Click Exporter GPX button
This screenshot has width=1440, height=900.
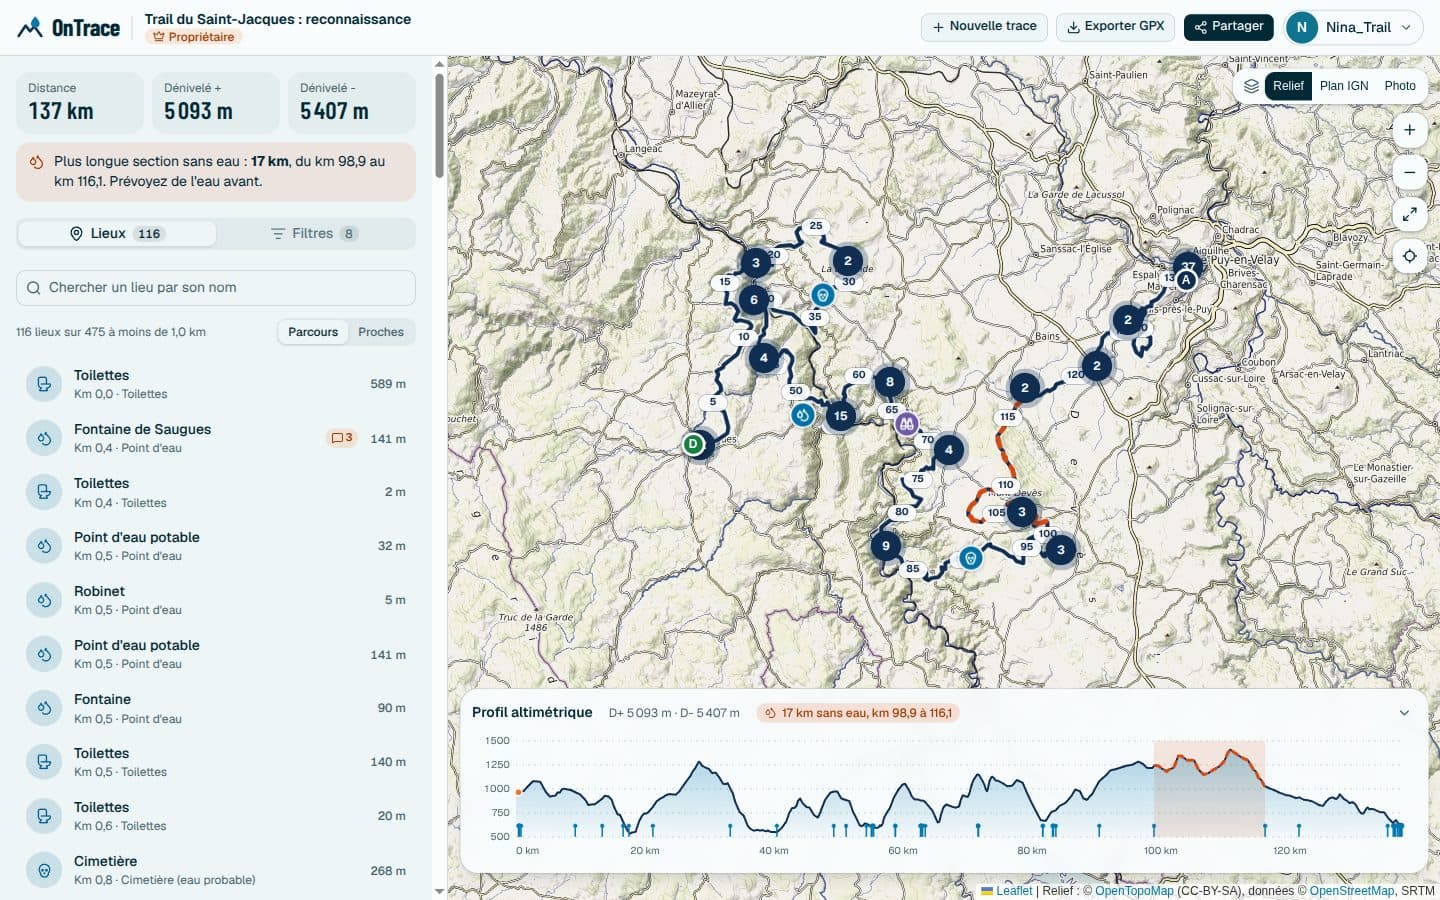tap(1115, 27)
